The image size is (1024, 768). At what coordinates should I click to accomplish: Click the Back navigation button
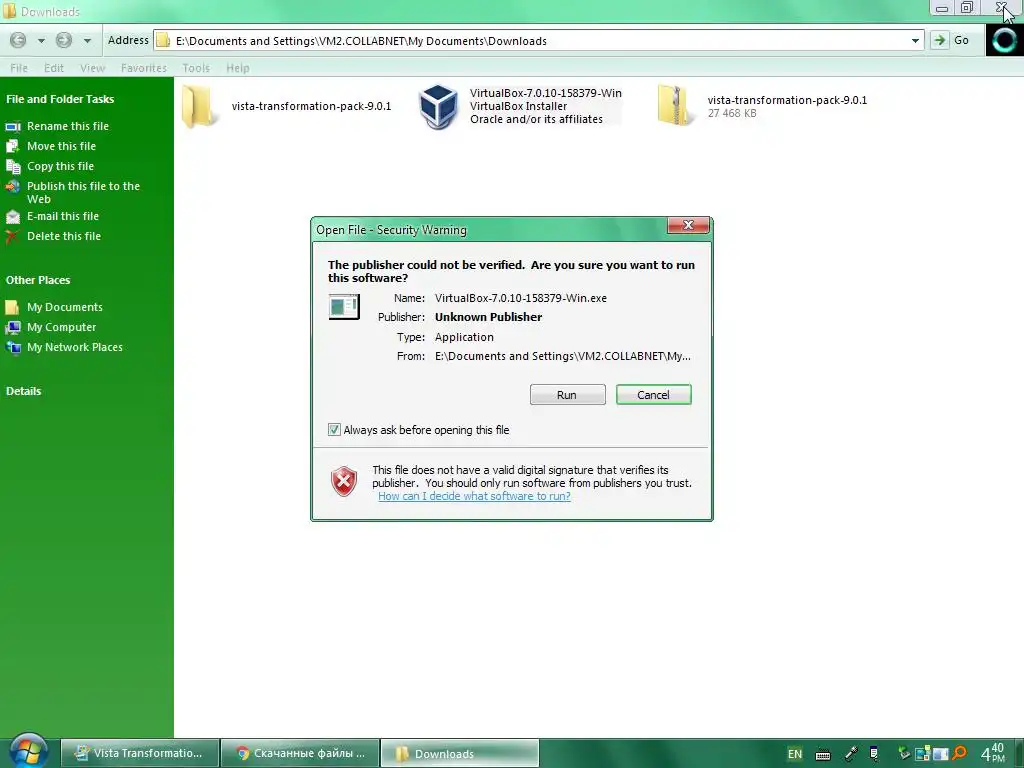tap(18, 40)
